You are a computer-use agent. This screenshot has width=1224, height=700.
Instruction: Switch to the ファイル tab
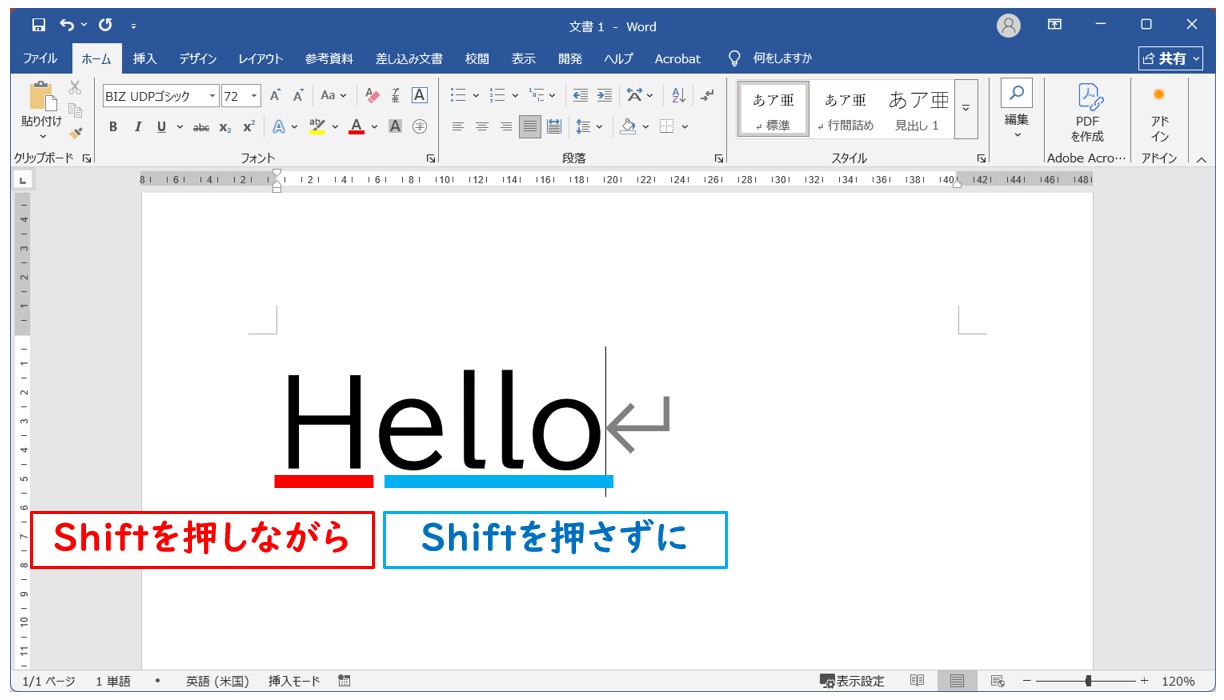[40, 59]
